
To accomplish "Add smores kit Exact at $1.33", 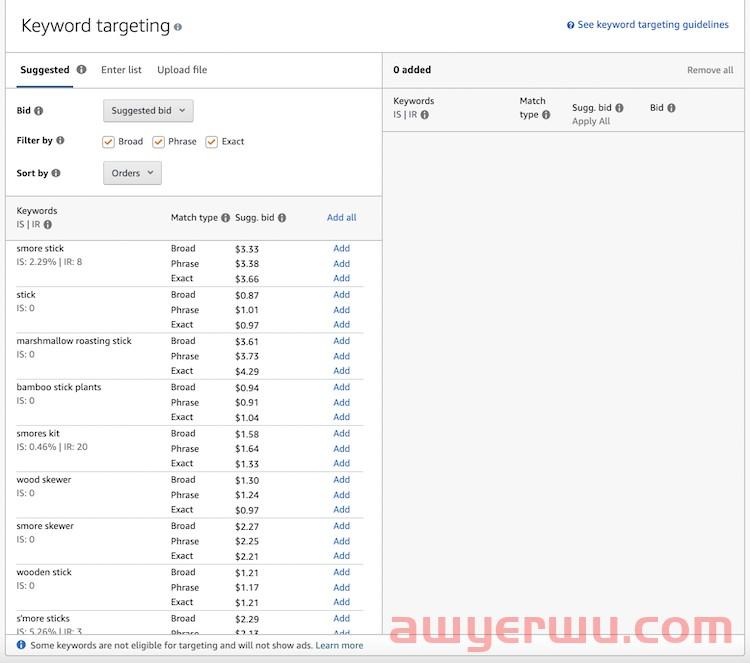I will pos(342,463).
